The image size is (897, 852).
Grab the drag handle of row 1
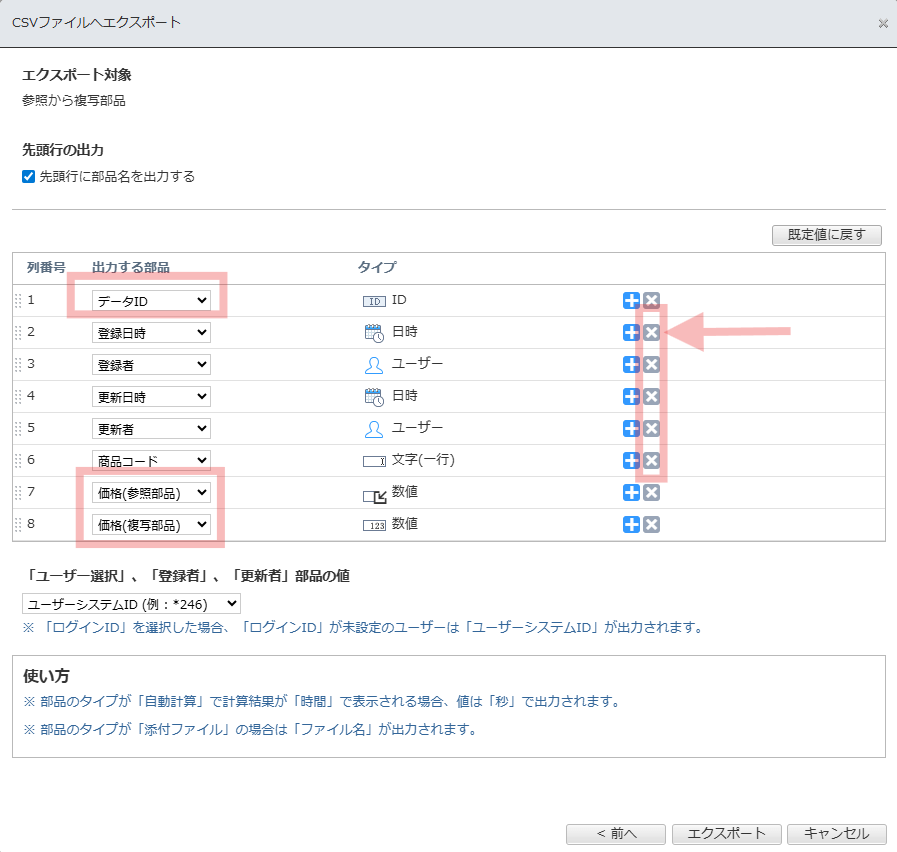[x=18, y=300]
